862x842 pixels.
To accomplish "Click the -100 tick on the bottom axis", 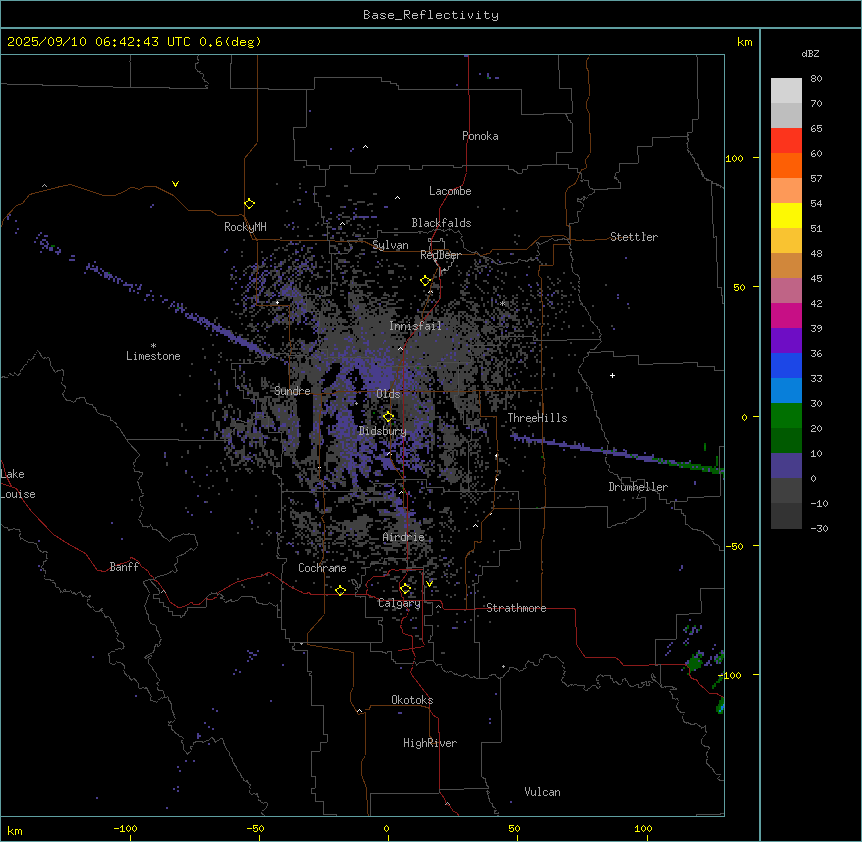I will pyautogui.click(x=125, y=828).
